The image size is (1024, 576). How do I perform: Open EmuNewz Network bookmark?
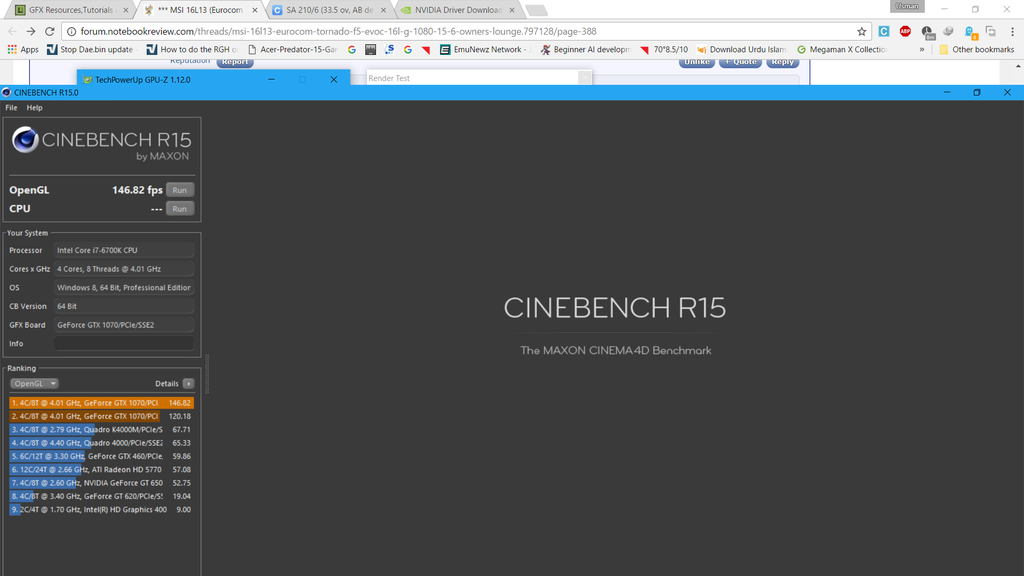click(483, 50)
